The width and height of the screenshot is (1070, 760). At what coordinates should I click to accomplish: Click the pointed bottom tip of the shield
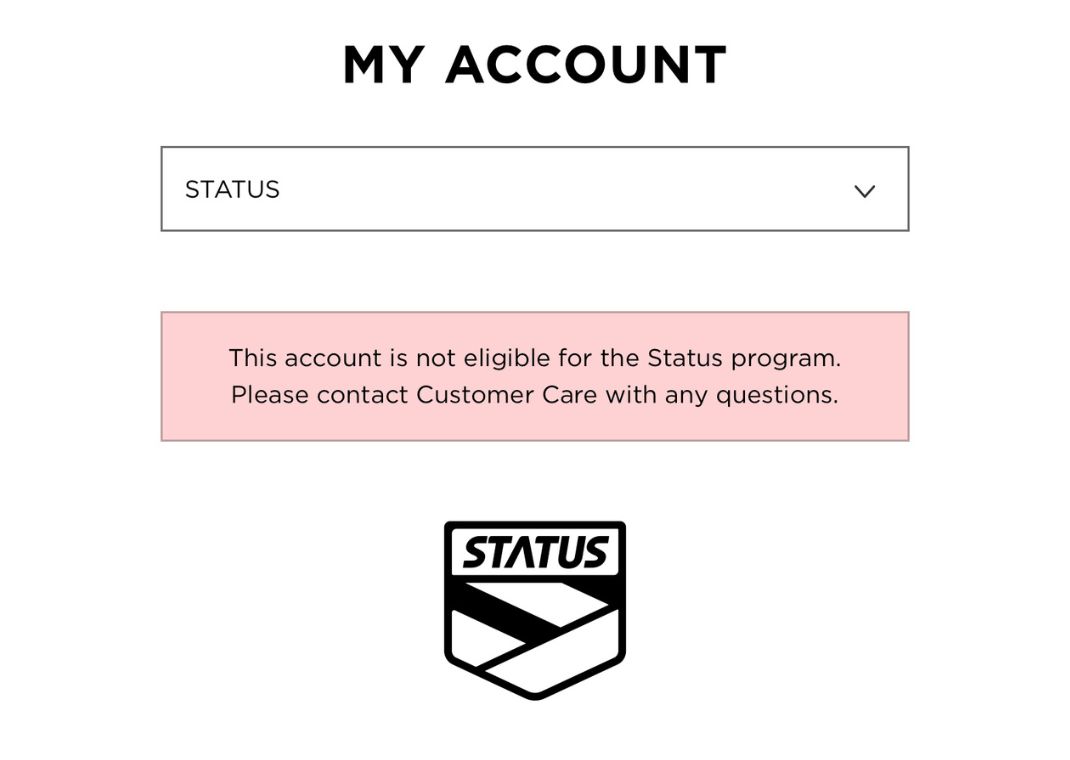click(x=535, y=693)
